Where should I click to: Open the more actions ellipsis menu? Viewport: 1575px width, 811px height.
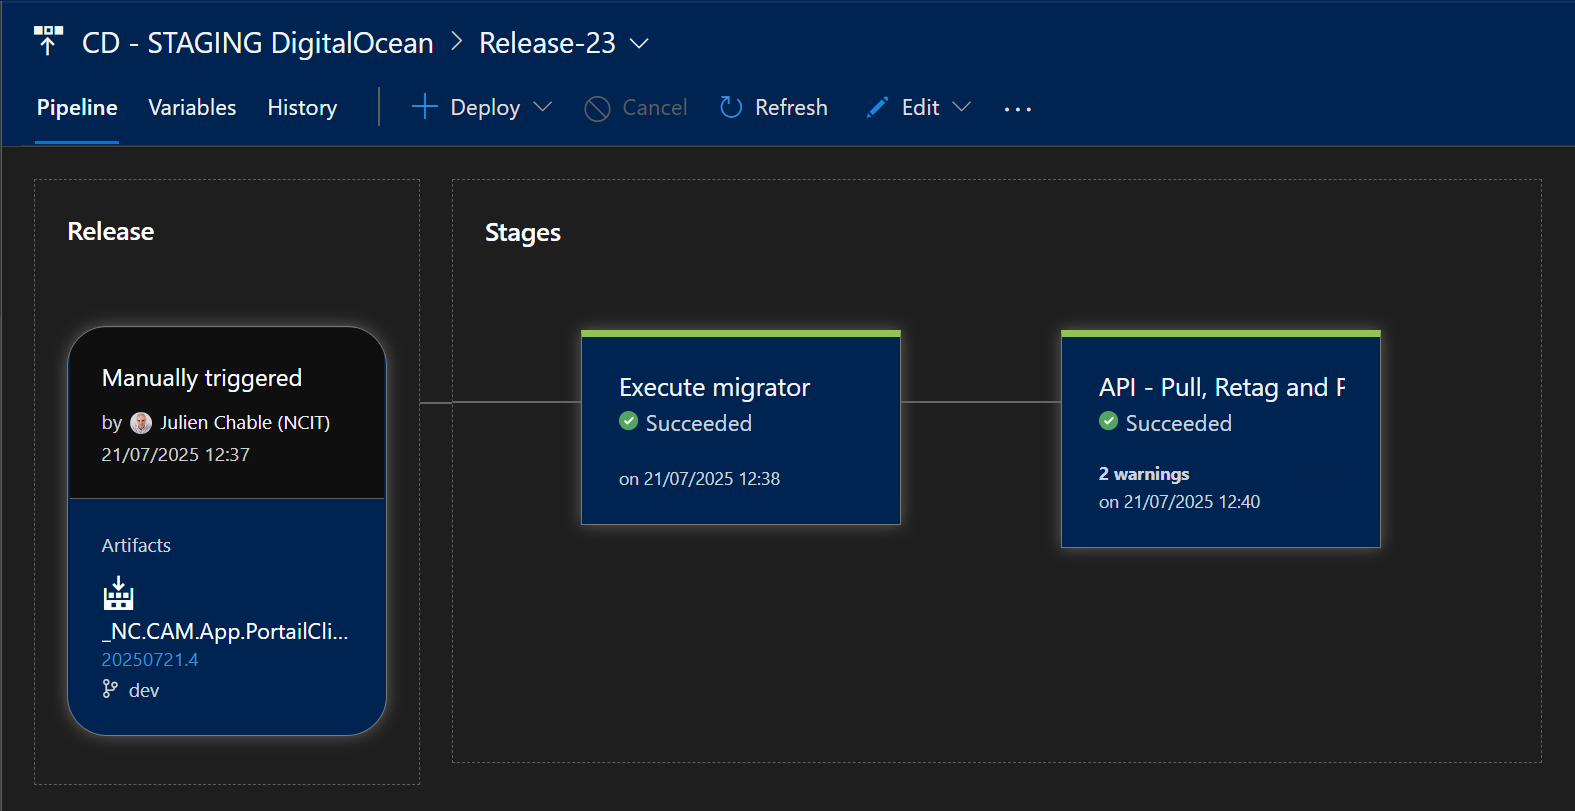click(x=1017, y=108)
